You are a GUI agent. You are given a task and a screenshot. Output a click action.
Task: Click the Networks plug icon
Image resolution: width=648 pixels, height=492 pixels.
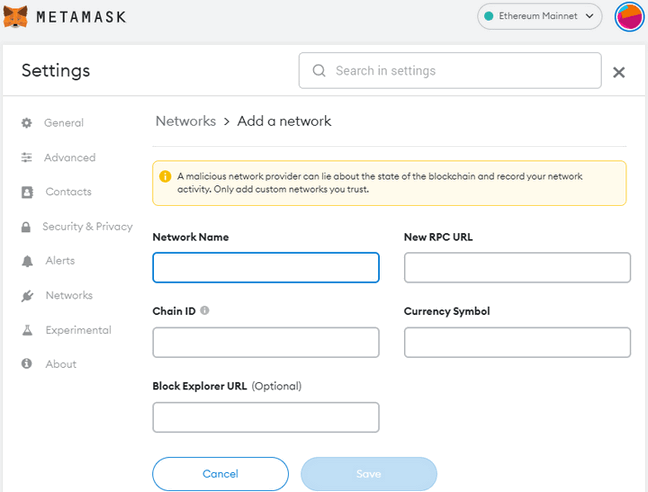(x=27, y=296)
